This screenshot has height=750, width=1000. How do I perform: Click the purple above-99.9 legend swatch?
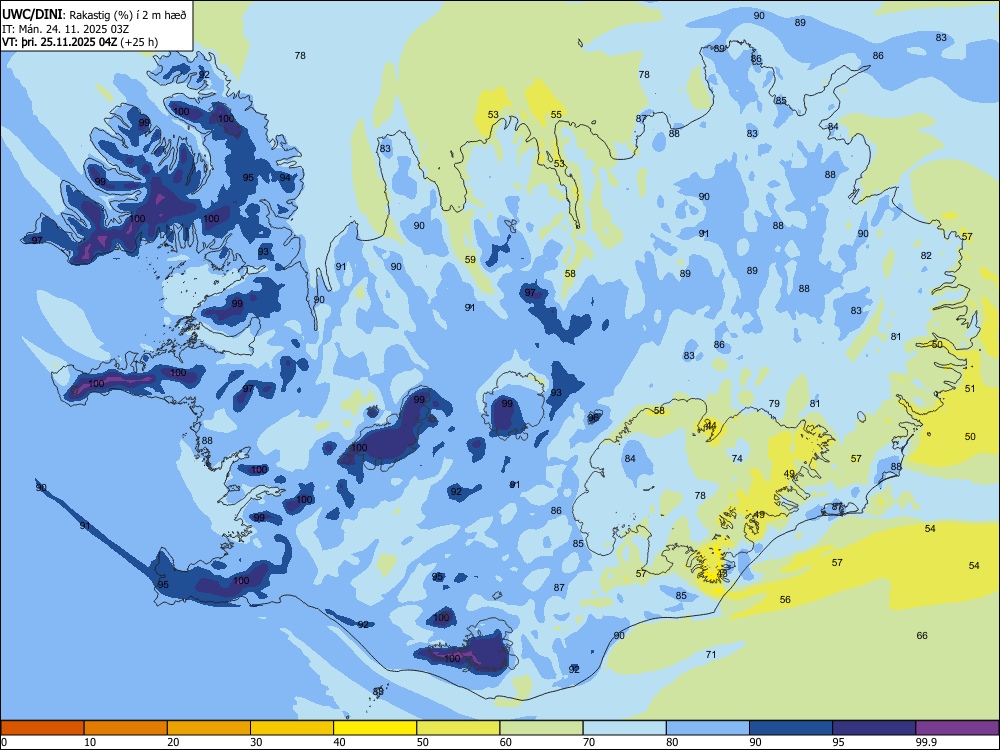click(957, 728)
